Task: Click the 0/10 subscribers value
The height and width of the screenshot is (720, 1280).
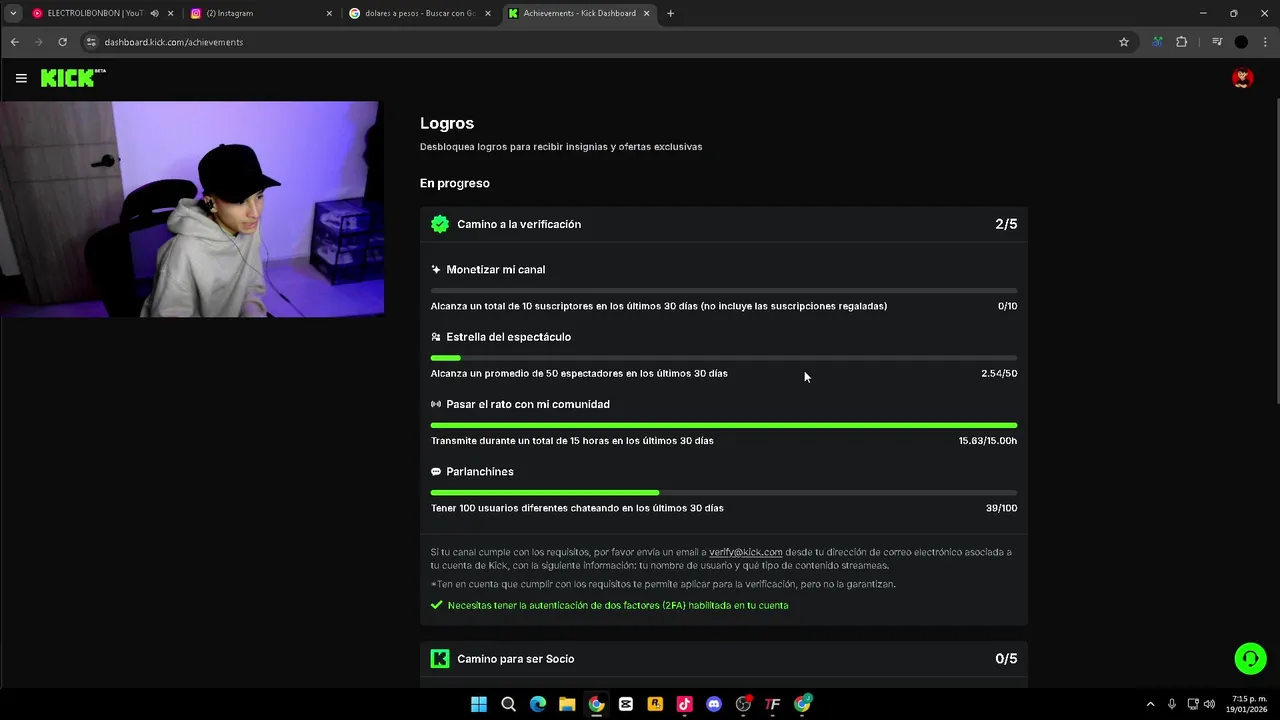Action: [1008, 306]
